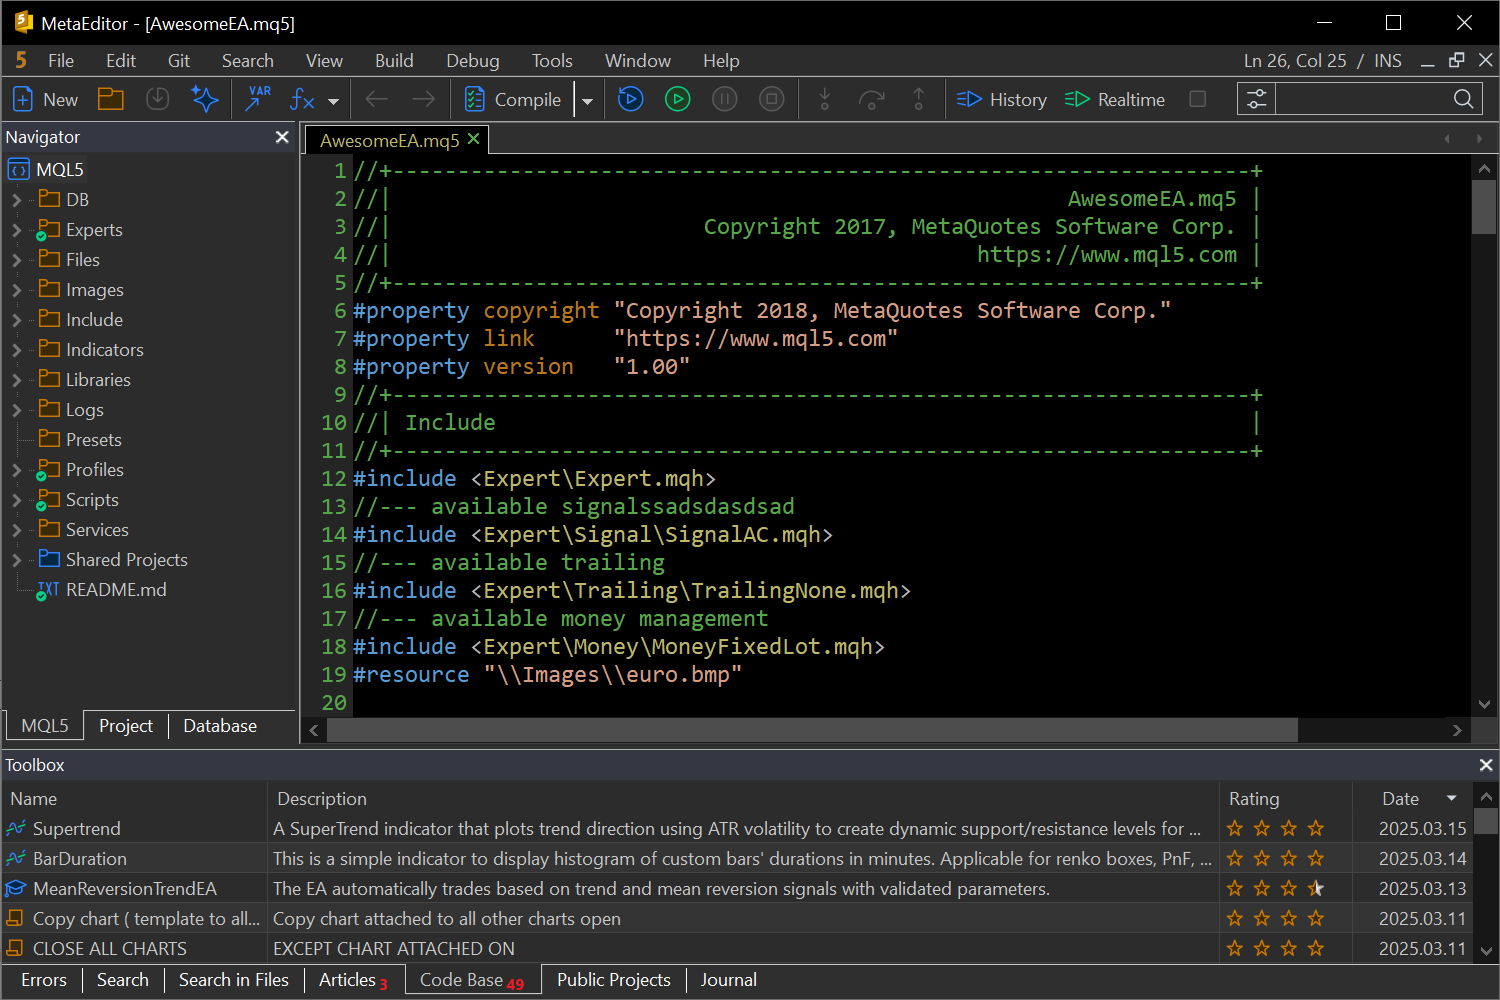Open a file with the folder icon

tap(110, 99)
